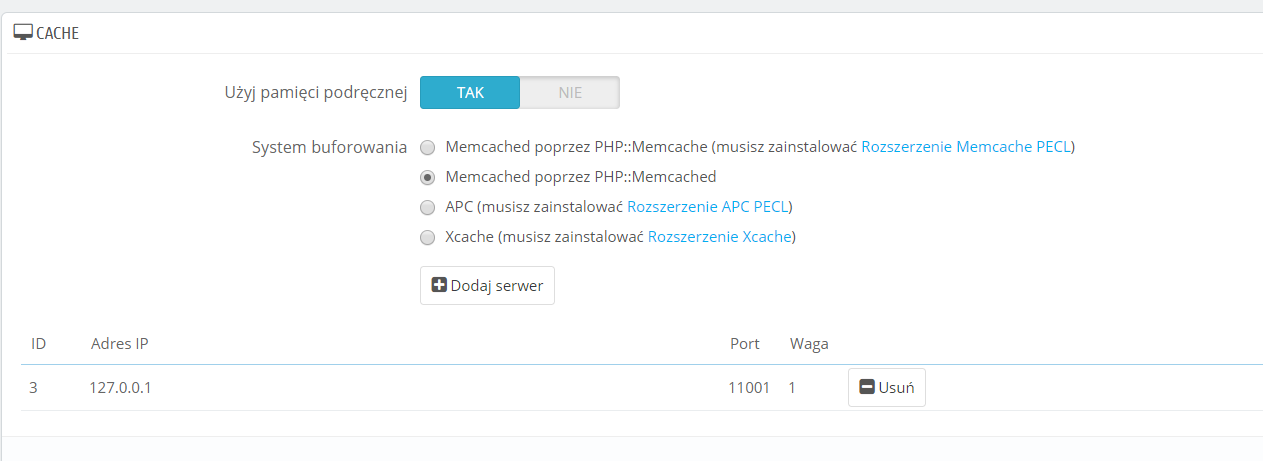Click the monitor icon beside CACHE heading
Image resolution: width=1263 pixels, height=461 pixels.
[22, 33]
